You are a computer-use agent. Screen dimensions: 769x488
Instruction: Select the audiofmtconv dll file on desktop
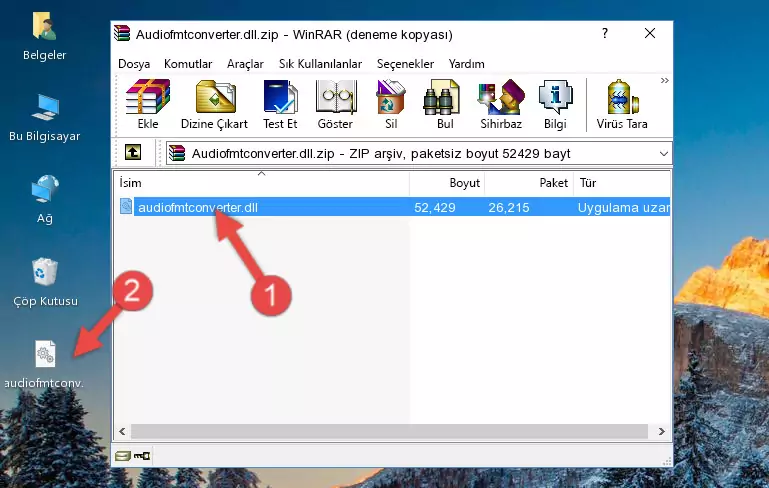(x=45, y=365)
